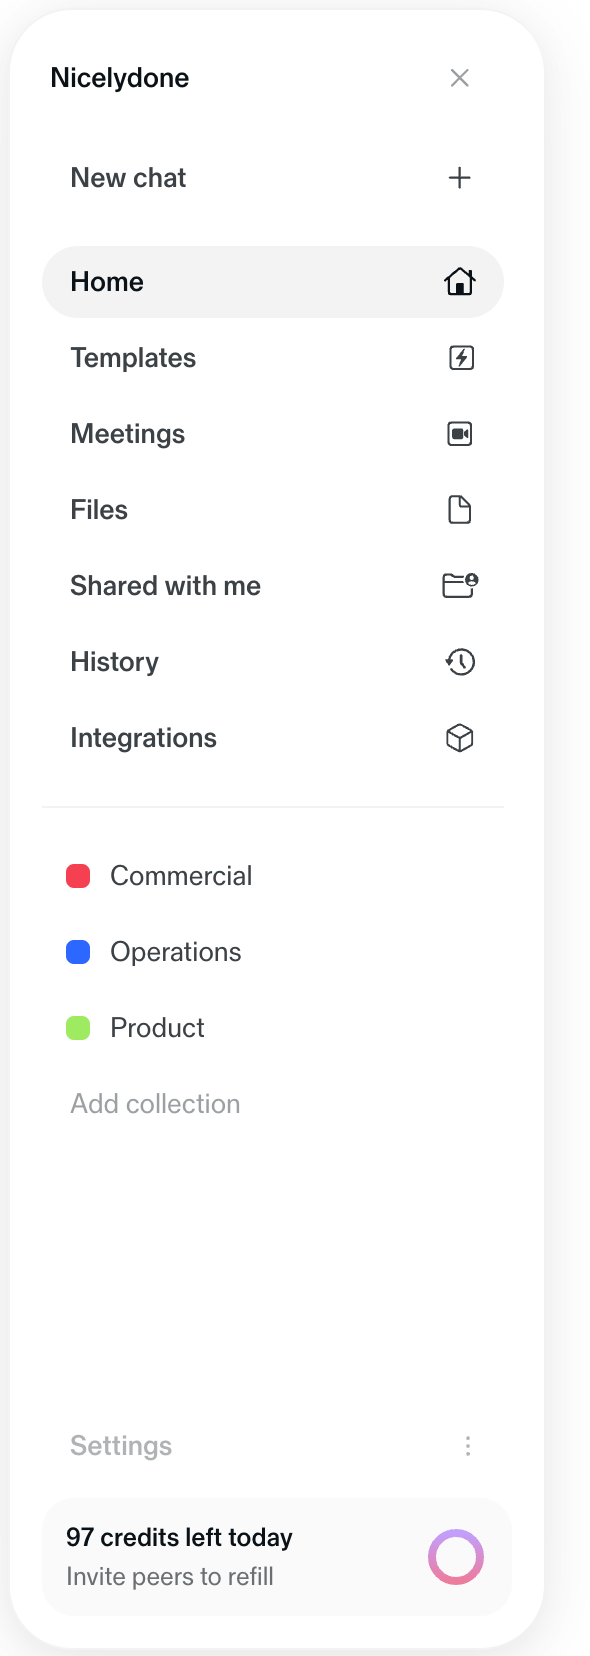Start a new chat with the plus icon
Viewport: 590px width, 1656px height.
click(459, 177)
